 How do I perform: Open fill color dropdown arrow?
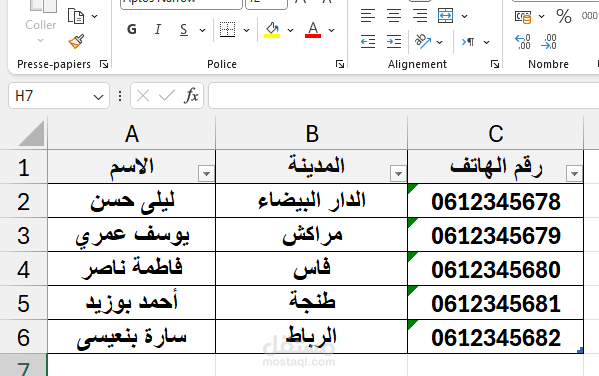tap(290, 30)
